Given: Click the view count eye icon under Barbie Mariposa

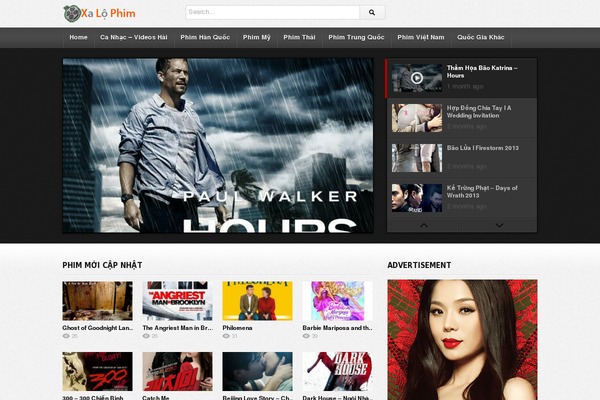Looking at the screenshot, I should (x=306, y=336).
